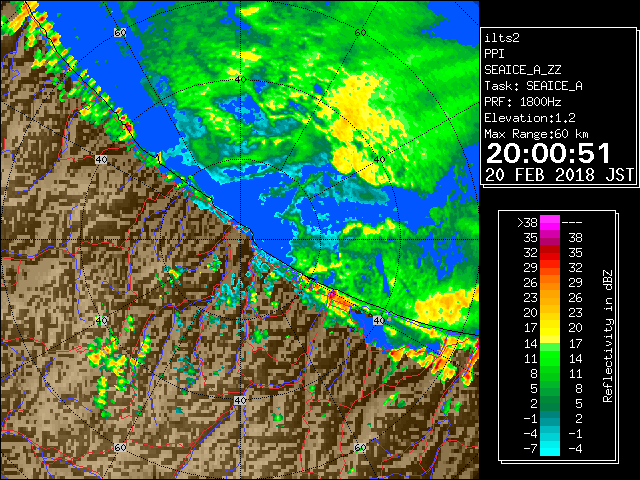The width and height of the screenshot is (640, 480).
Task: Select the dark green swatch beside left-column '2'
Action: (x=550, y=403)
